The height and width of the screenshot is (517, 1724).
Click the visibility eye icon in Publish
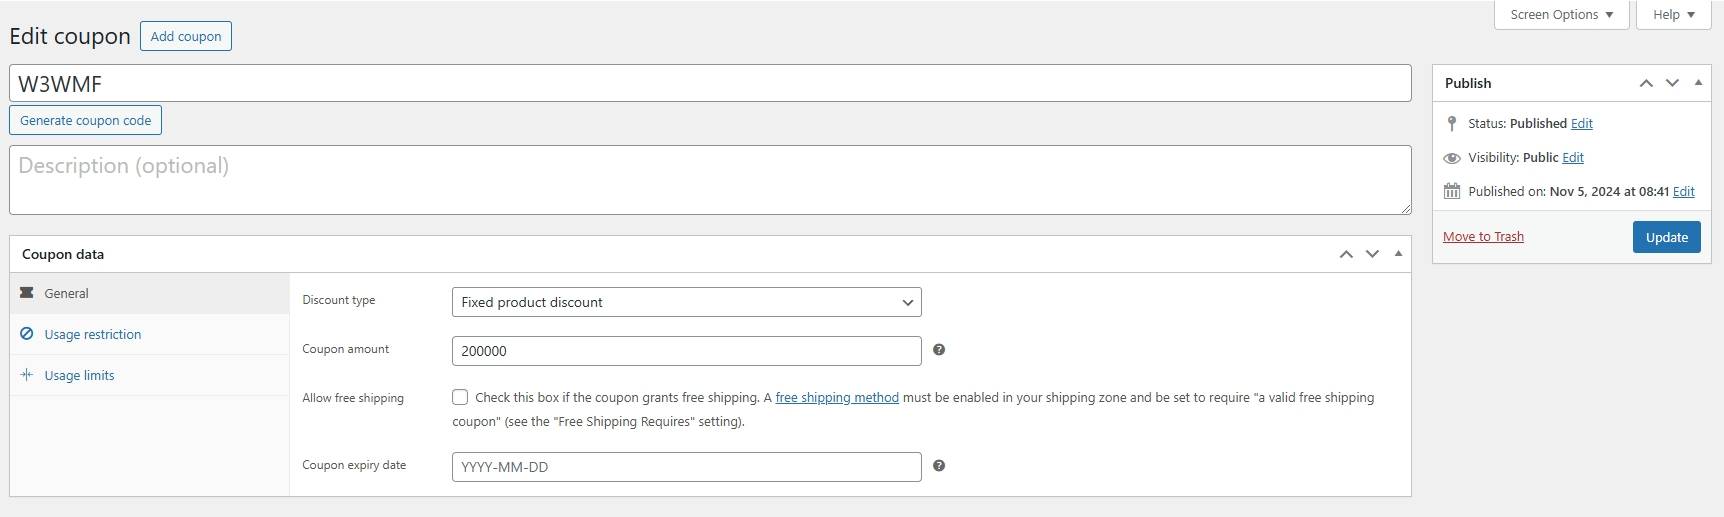point(1452,158)
